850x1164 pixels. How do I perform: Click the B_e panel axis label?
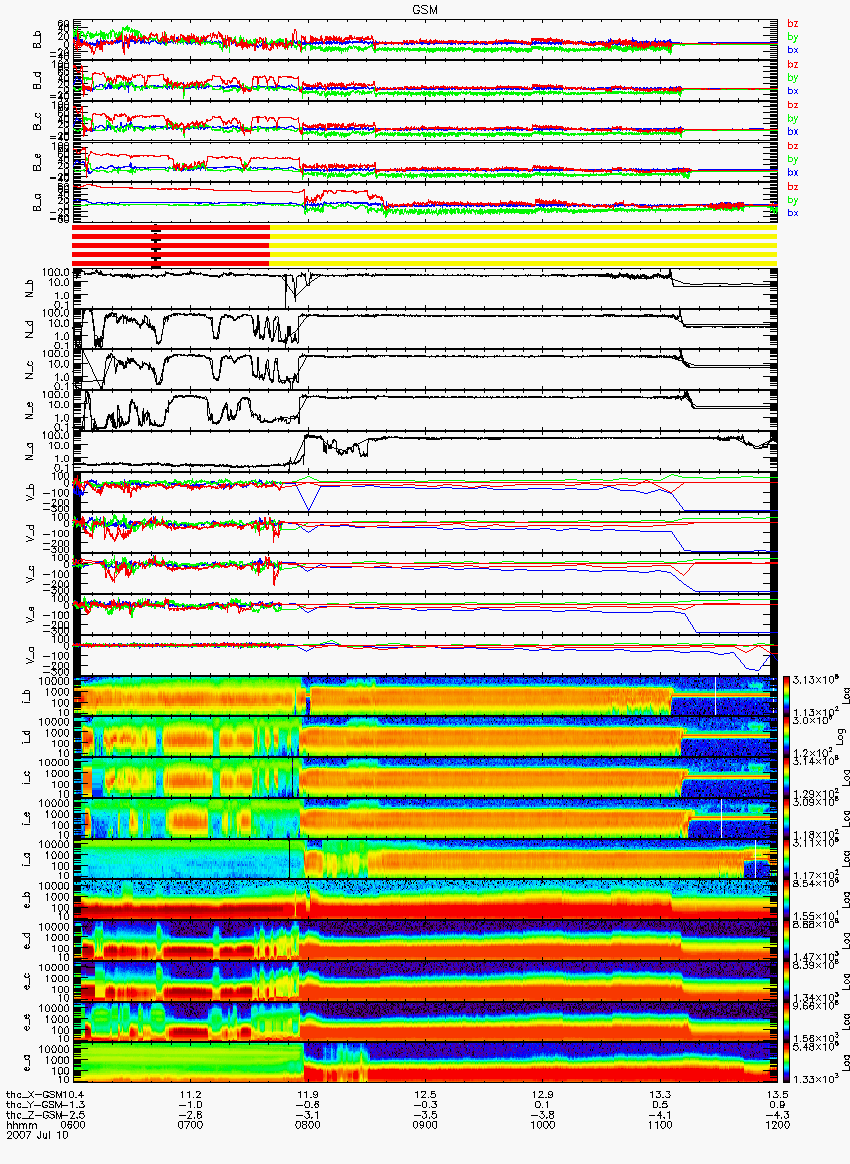(36, 163)
